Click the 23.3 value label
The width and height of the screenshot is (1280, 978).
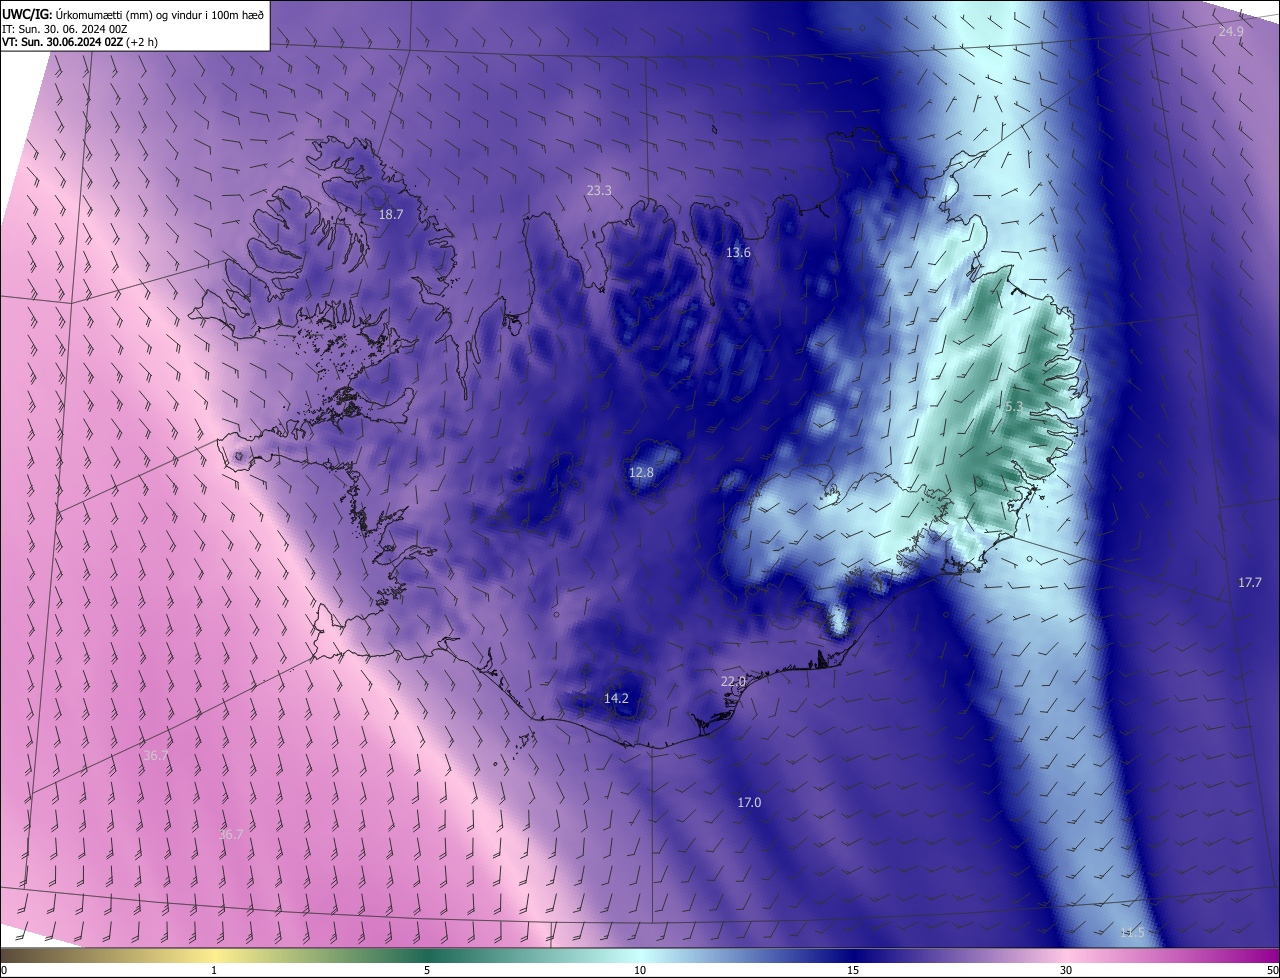pos(599,190)
